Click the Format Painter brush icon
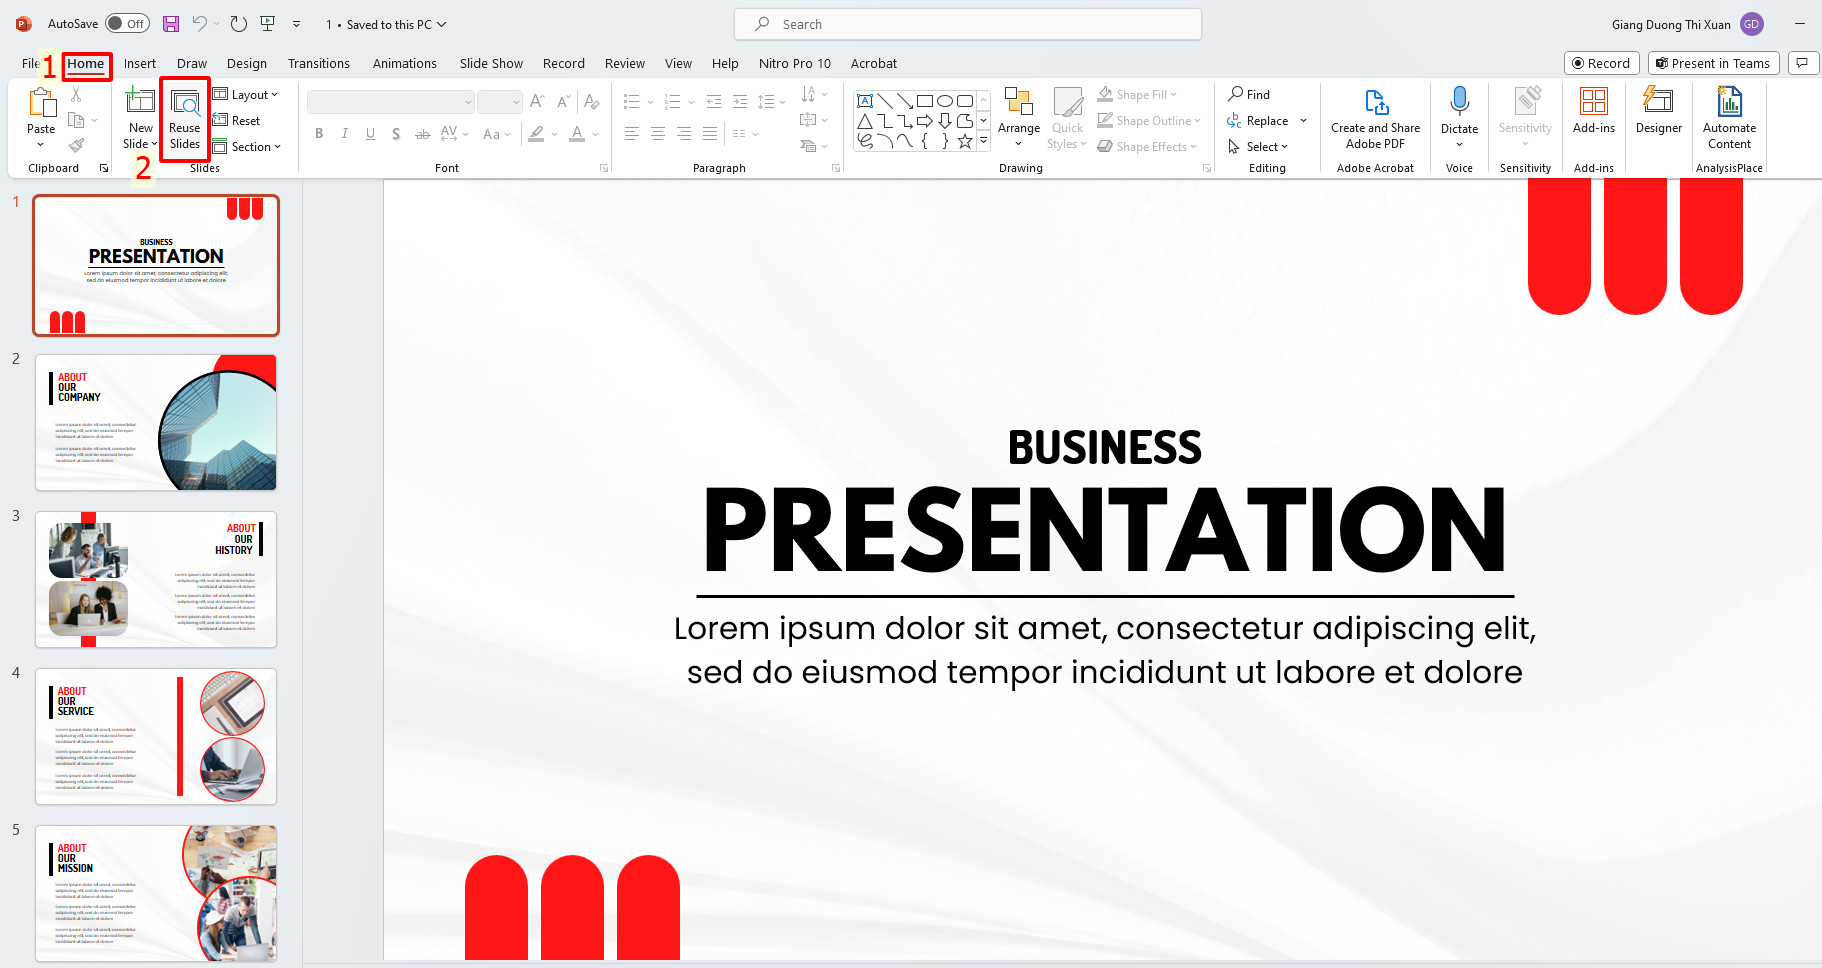This screenshot has width=1822, height=968. [76, 146]
